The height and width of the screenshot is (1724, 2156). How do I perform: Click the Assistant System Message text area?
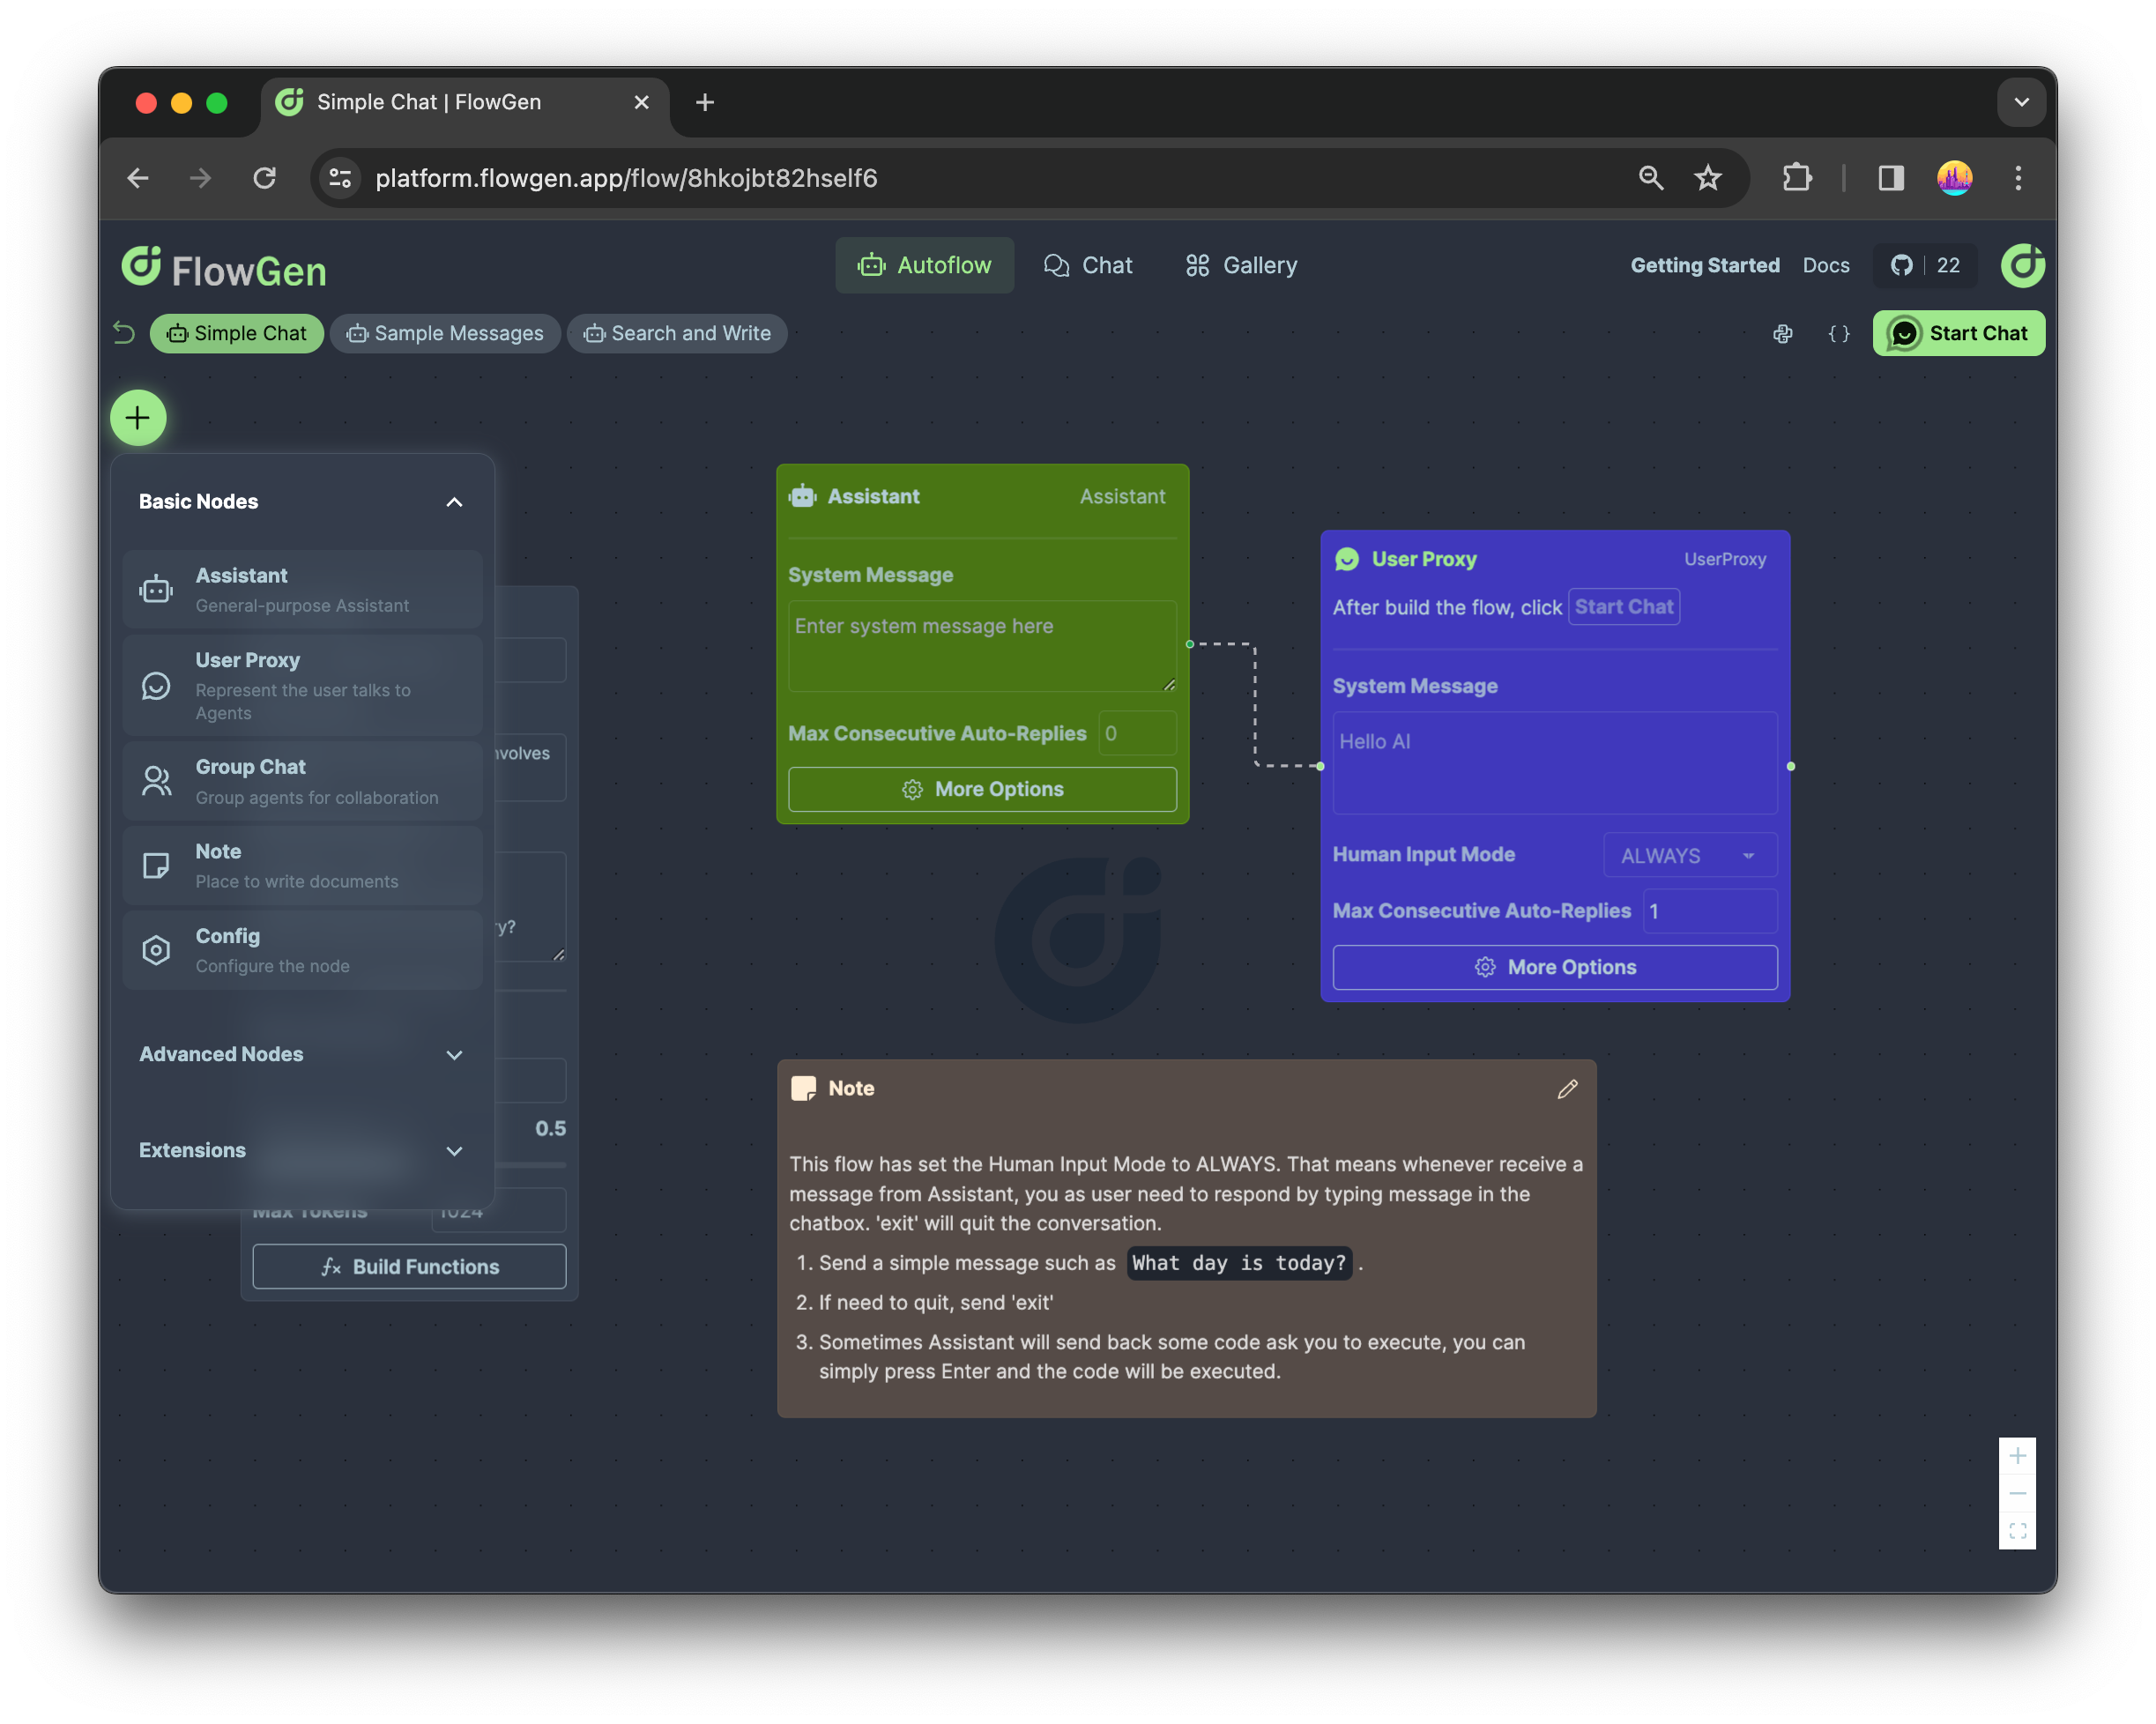click(982, 646)
